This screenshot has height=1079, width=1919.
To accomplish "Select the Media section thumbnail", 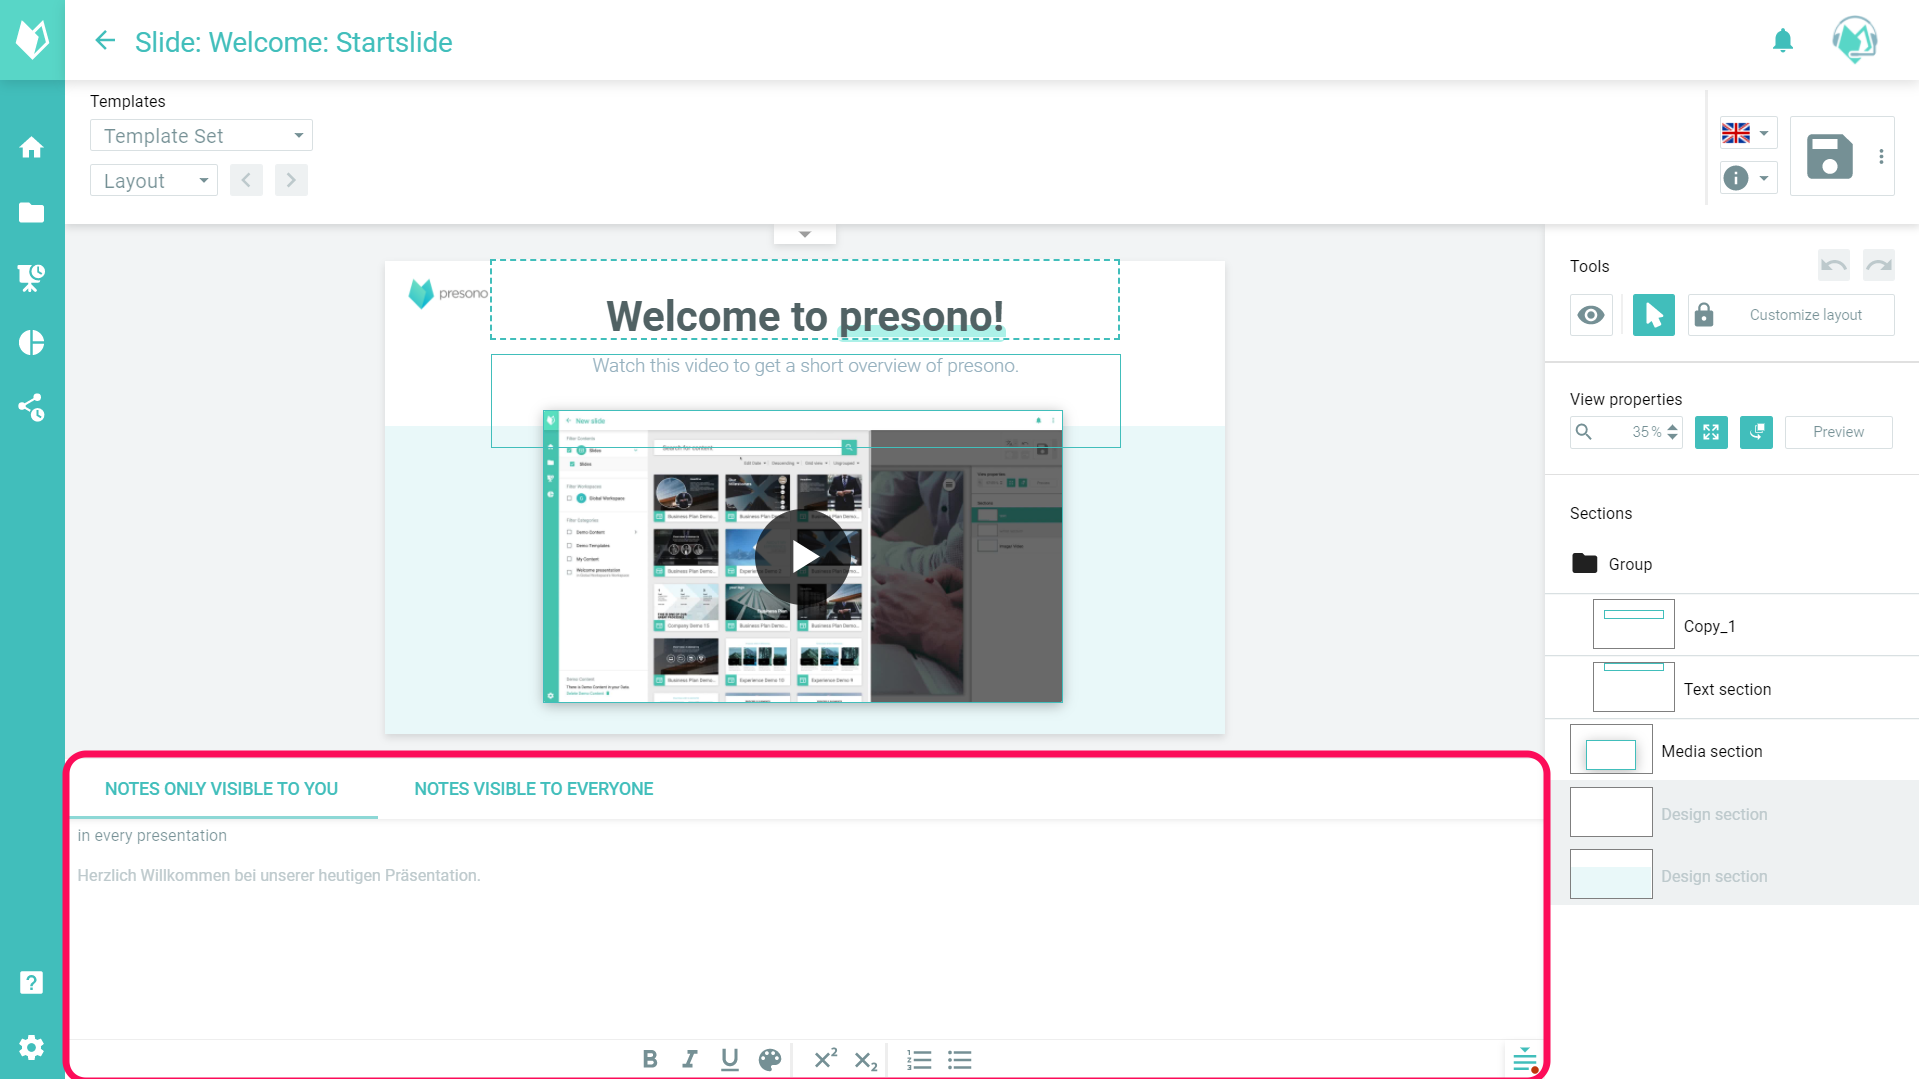I will (x=1611, y=750).
